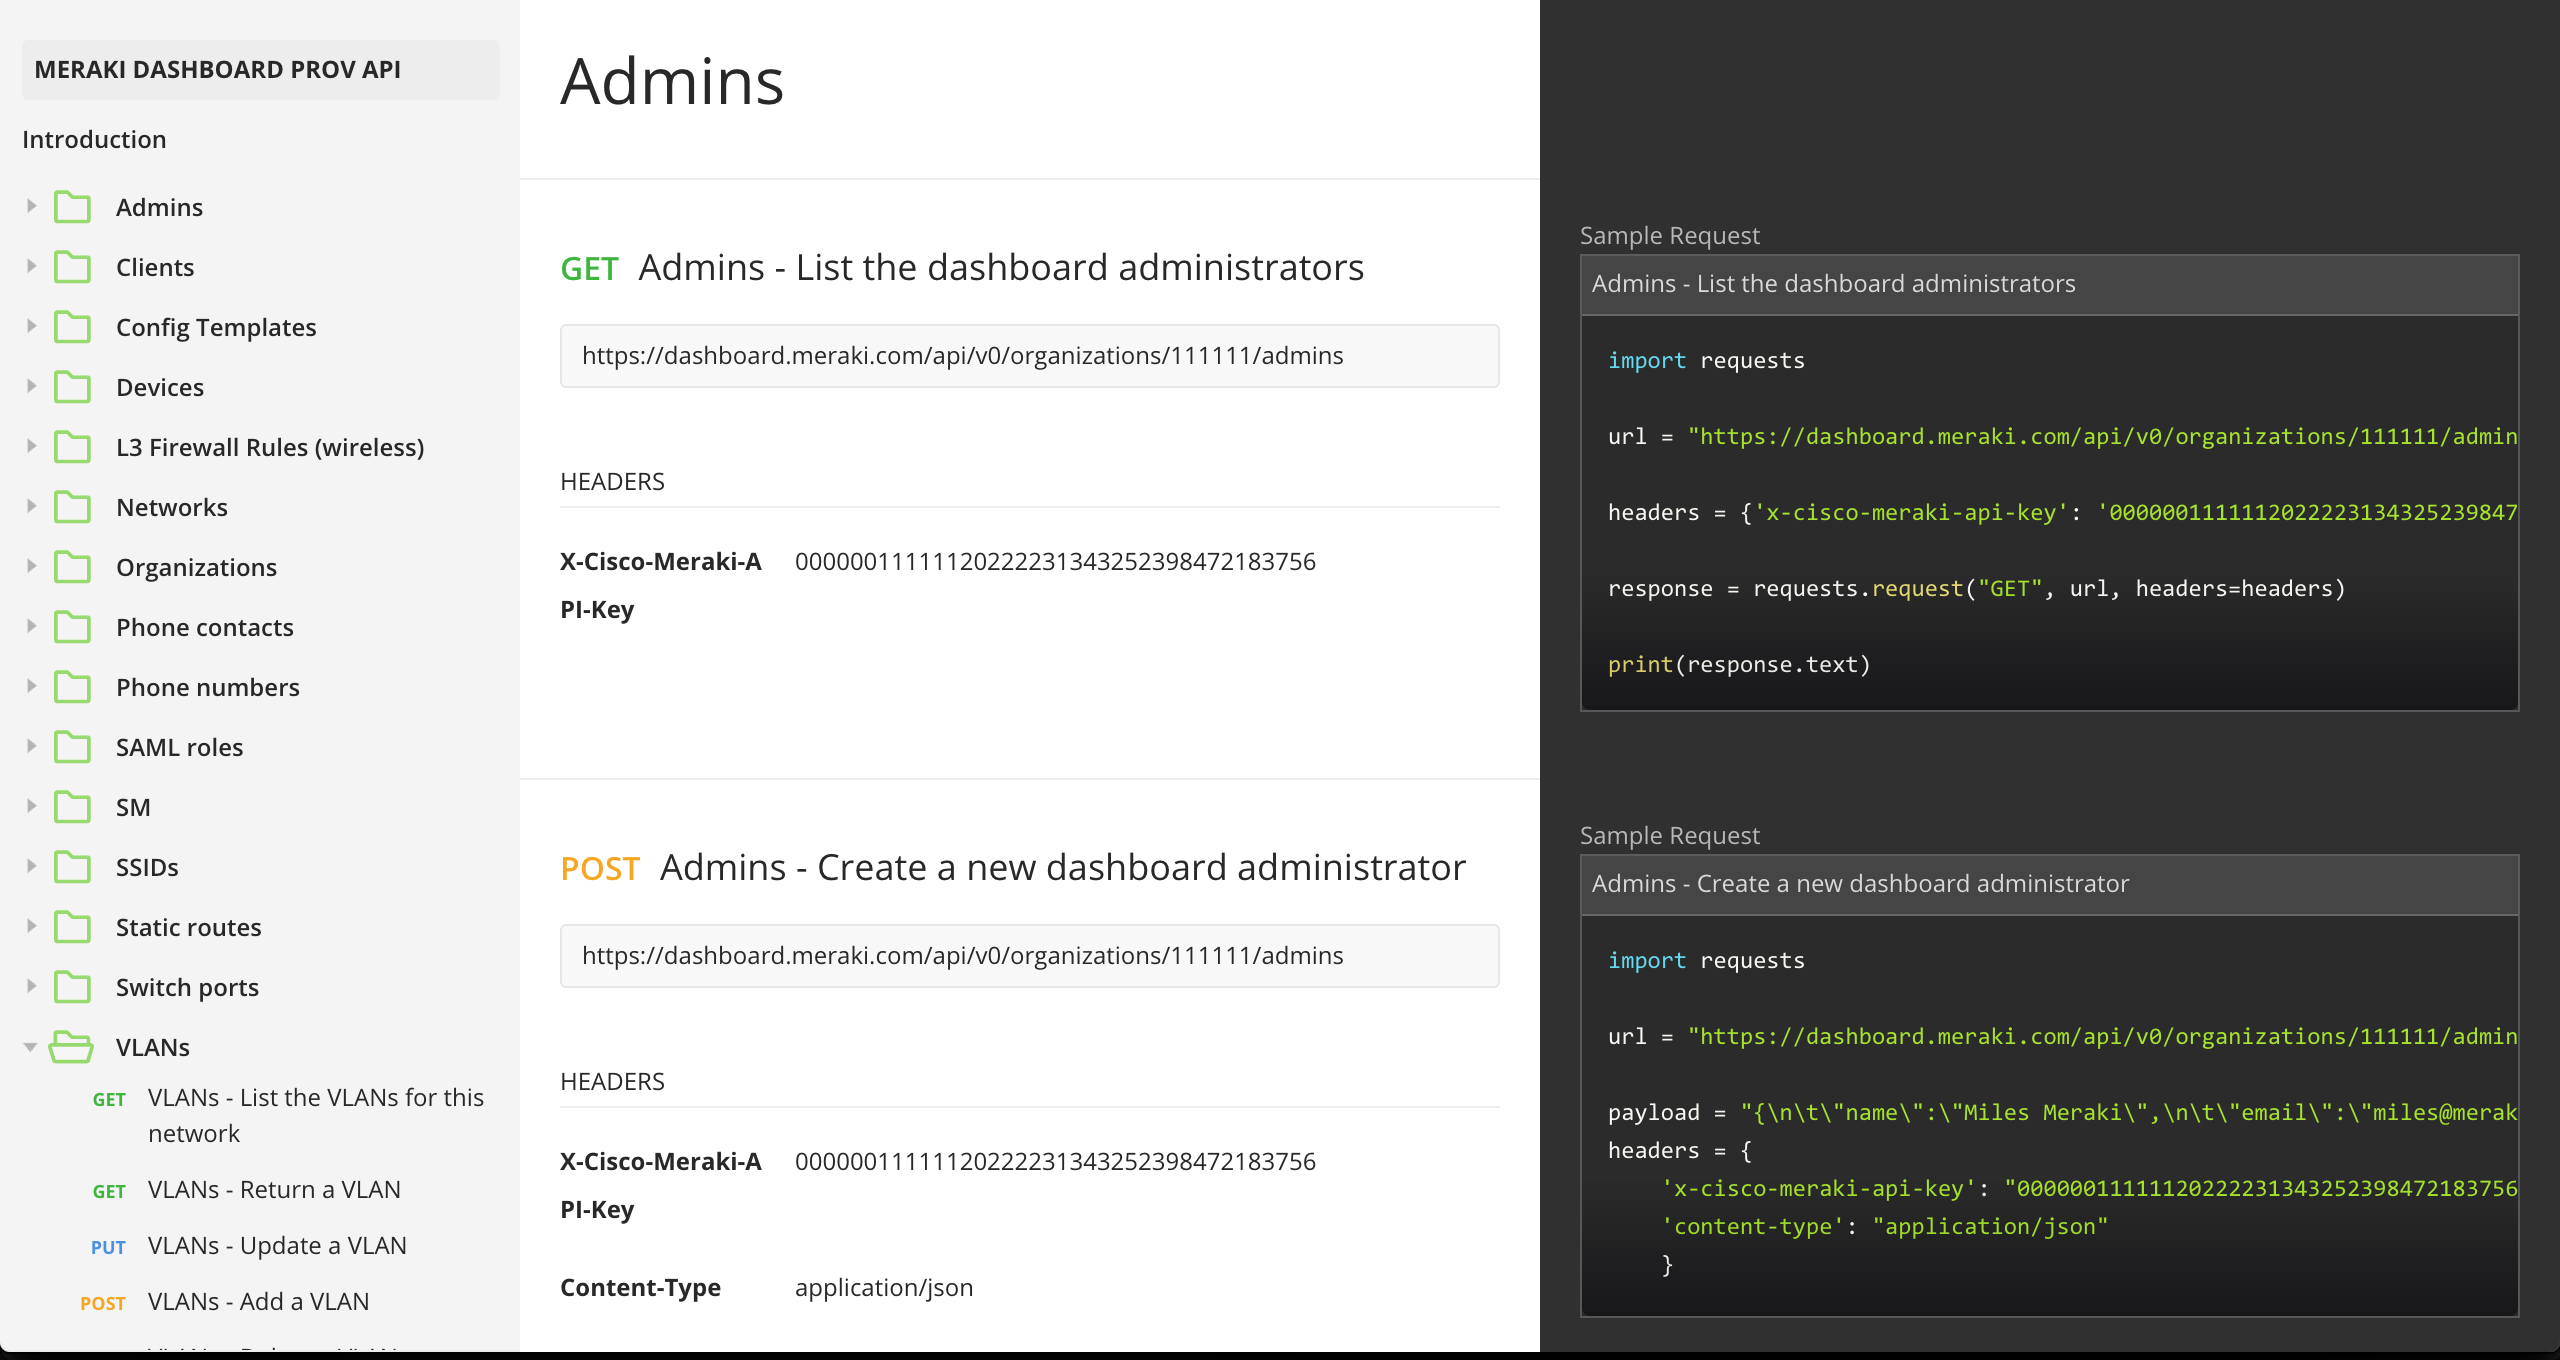Click the Admins folder icon
The image size is (2560, 1360).
pyautogui.click(x=72, y=207)
